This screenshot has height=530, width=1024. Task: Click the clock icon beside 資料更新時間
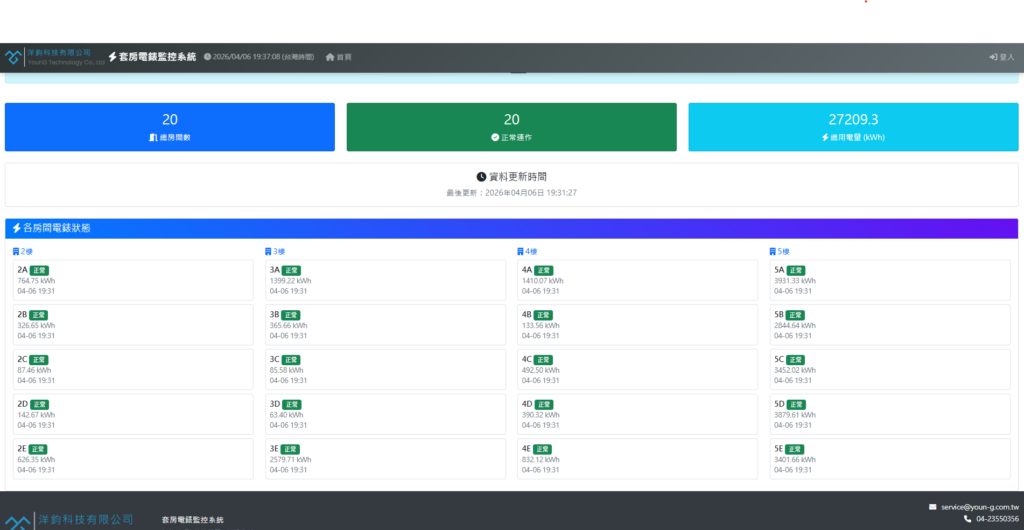pyautogui.click(x=481, y=176)
